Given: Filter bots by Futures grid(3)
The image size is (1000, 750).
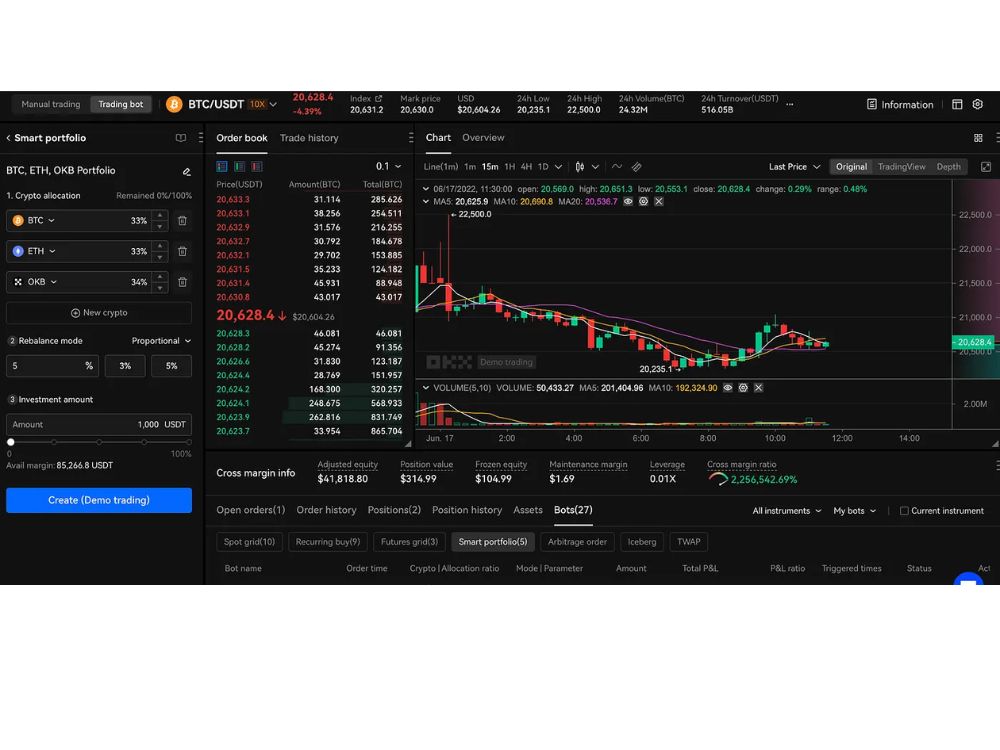Looking at the screenshot, I should pos(409,542).
